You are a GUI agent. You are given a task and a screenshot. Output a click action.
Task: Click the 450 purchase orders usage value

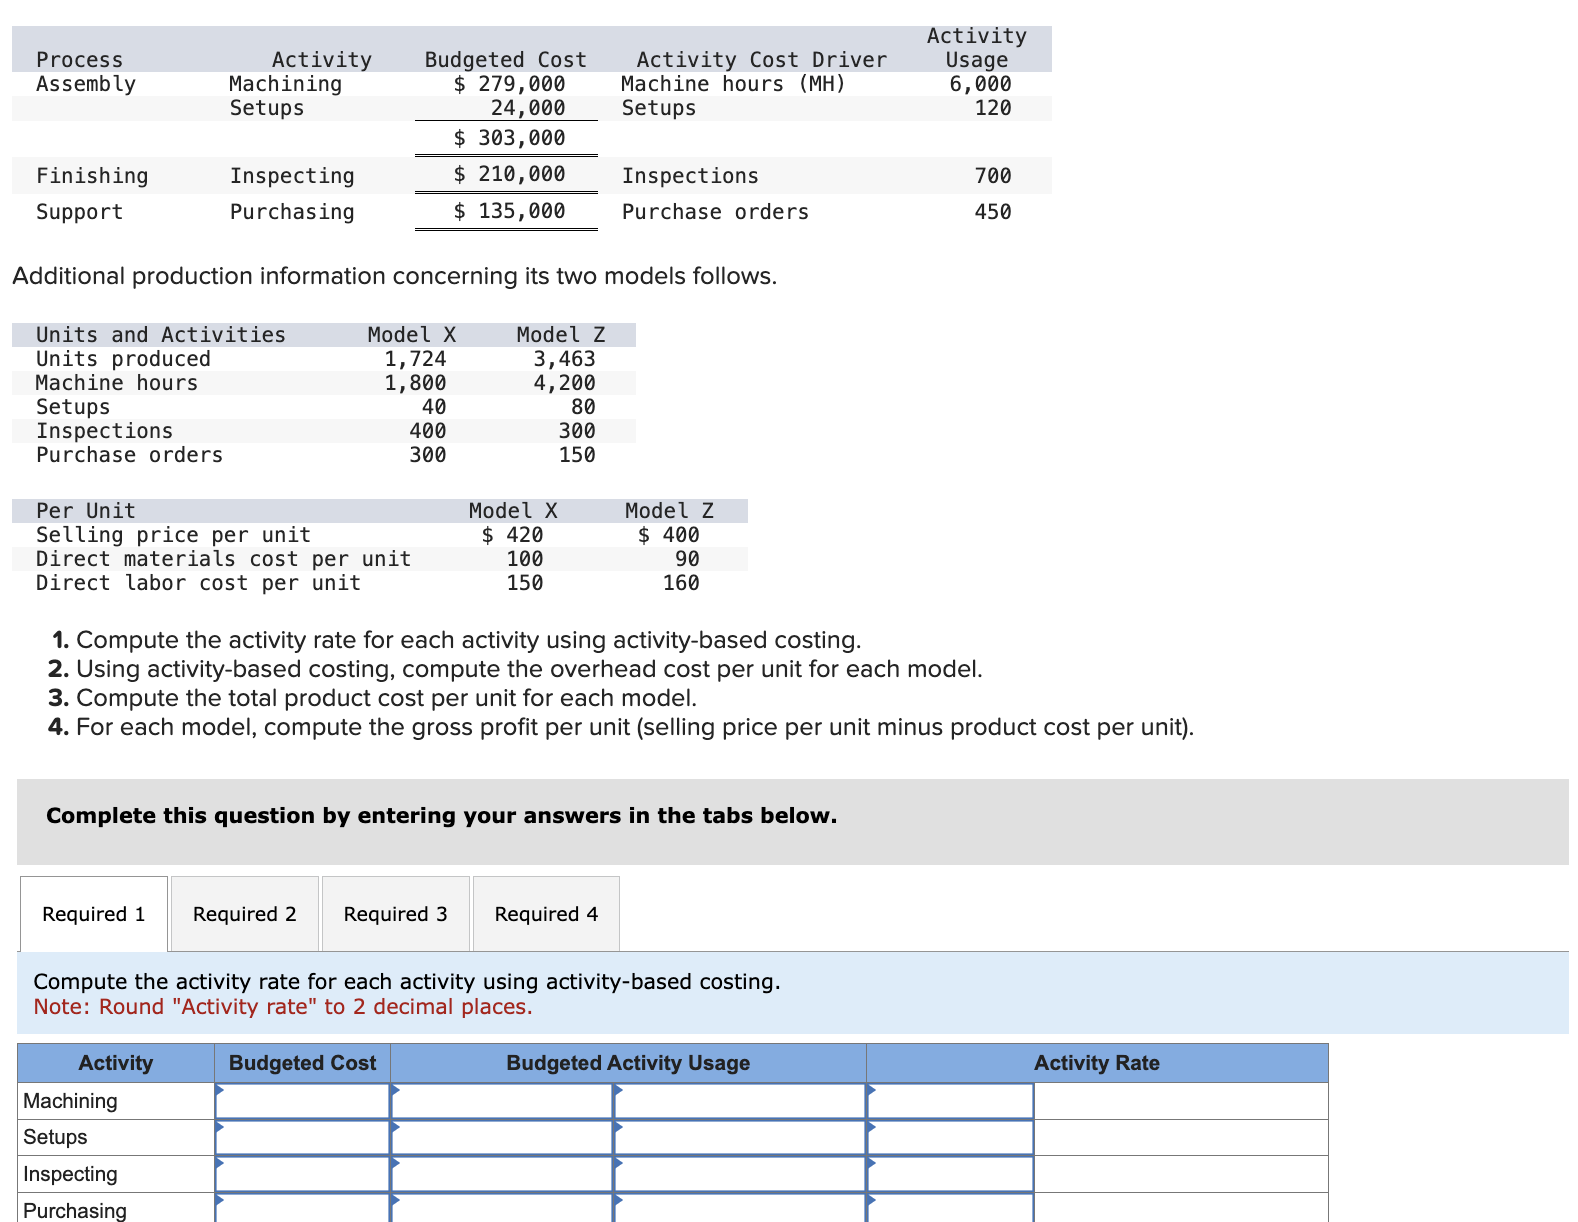[993, 212]
